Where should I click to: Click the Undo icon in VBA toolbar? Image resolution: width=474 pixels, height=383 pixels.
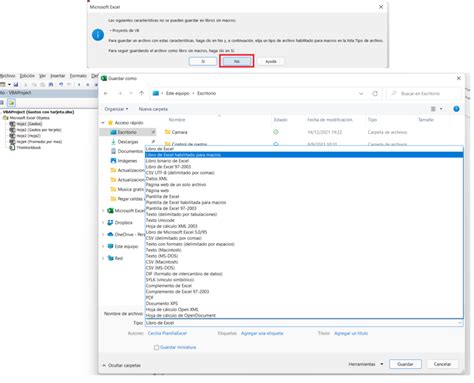[x=61, y=84]
